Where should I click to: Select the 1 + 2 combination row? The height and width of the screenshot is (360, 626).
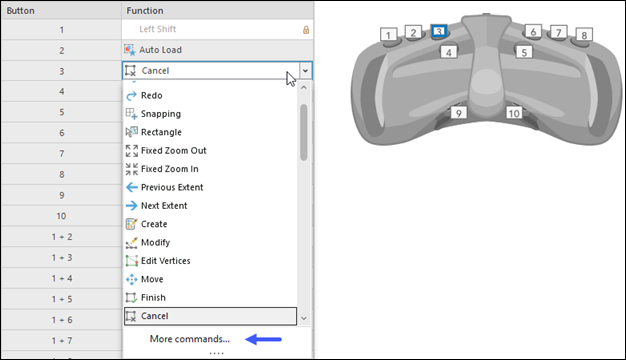(x=61, y=237)
